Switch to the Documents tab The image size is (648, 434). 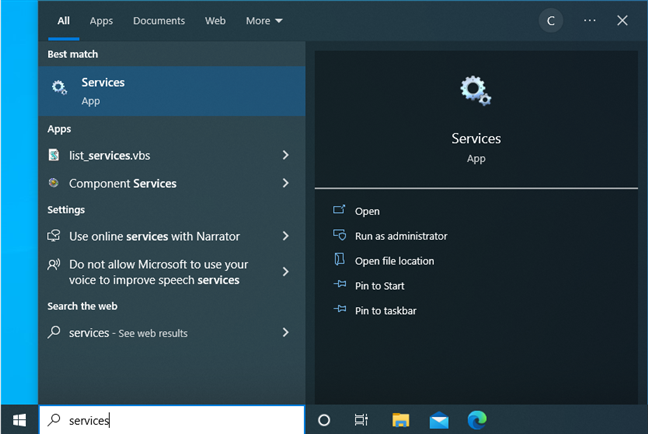click(159, 20)
